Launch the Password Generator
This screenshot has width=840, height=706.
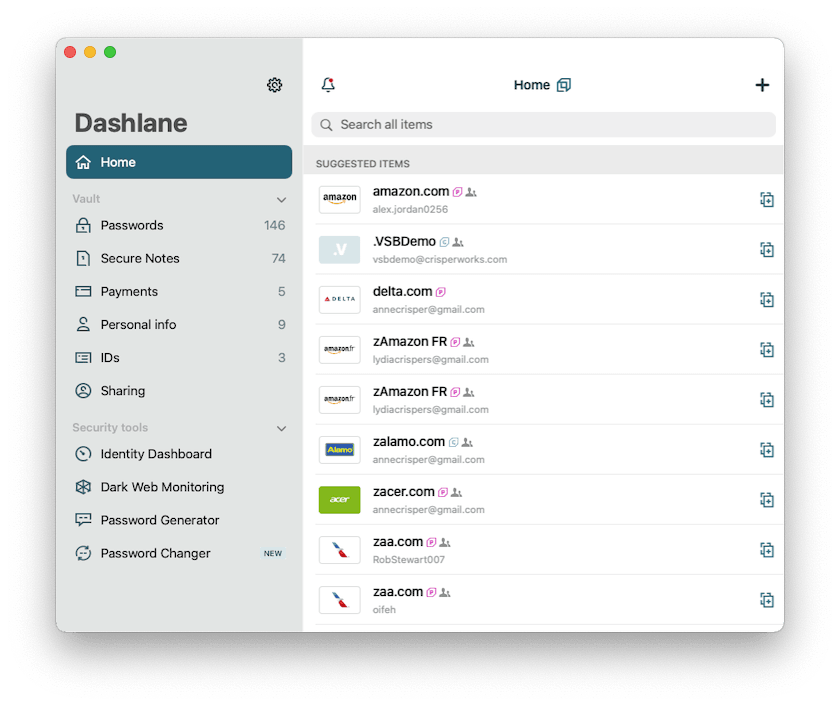click(x=160, y=521)
